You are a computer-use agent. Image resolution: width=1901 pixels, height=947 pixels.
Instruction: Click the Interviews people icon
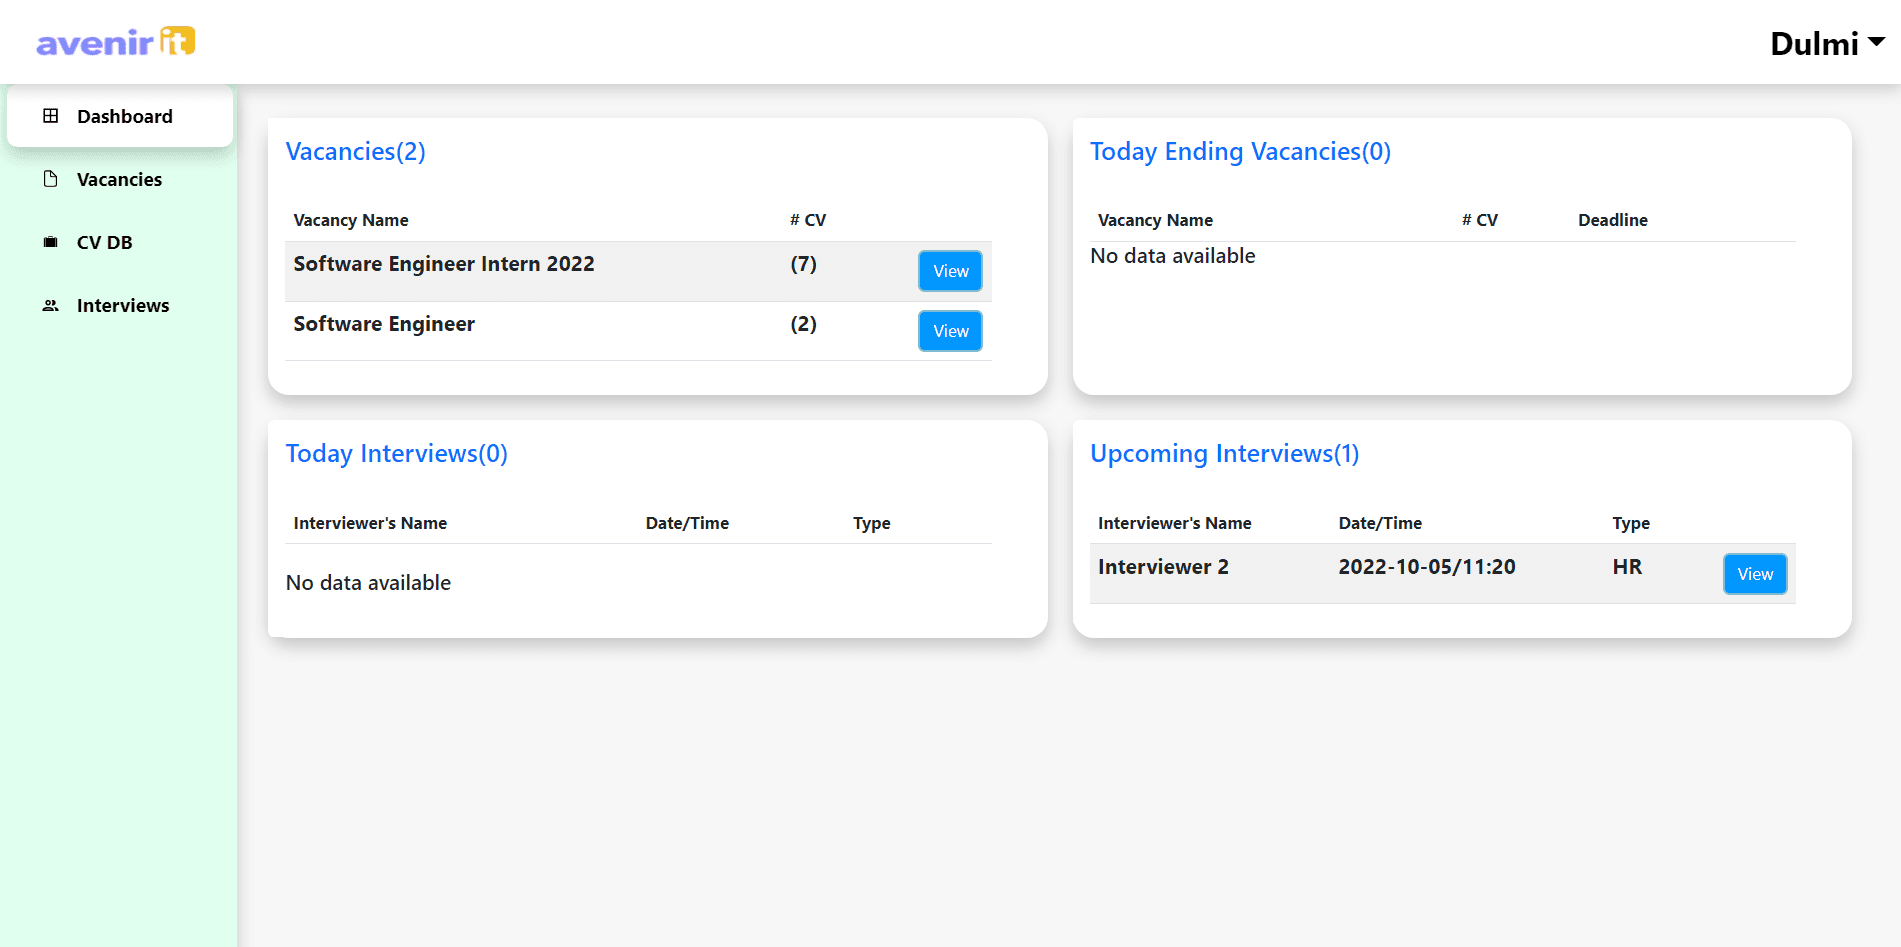(x=50, y=305)
